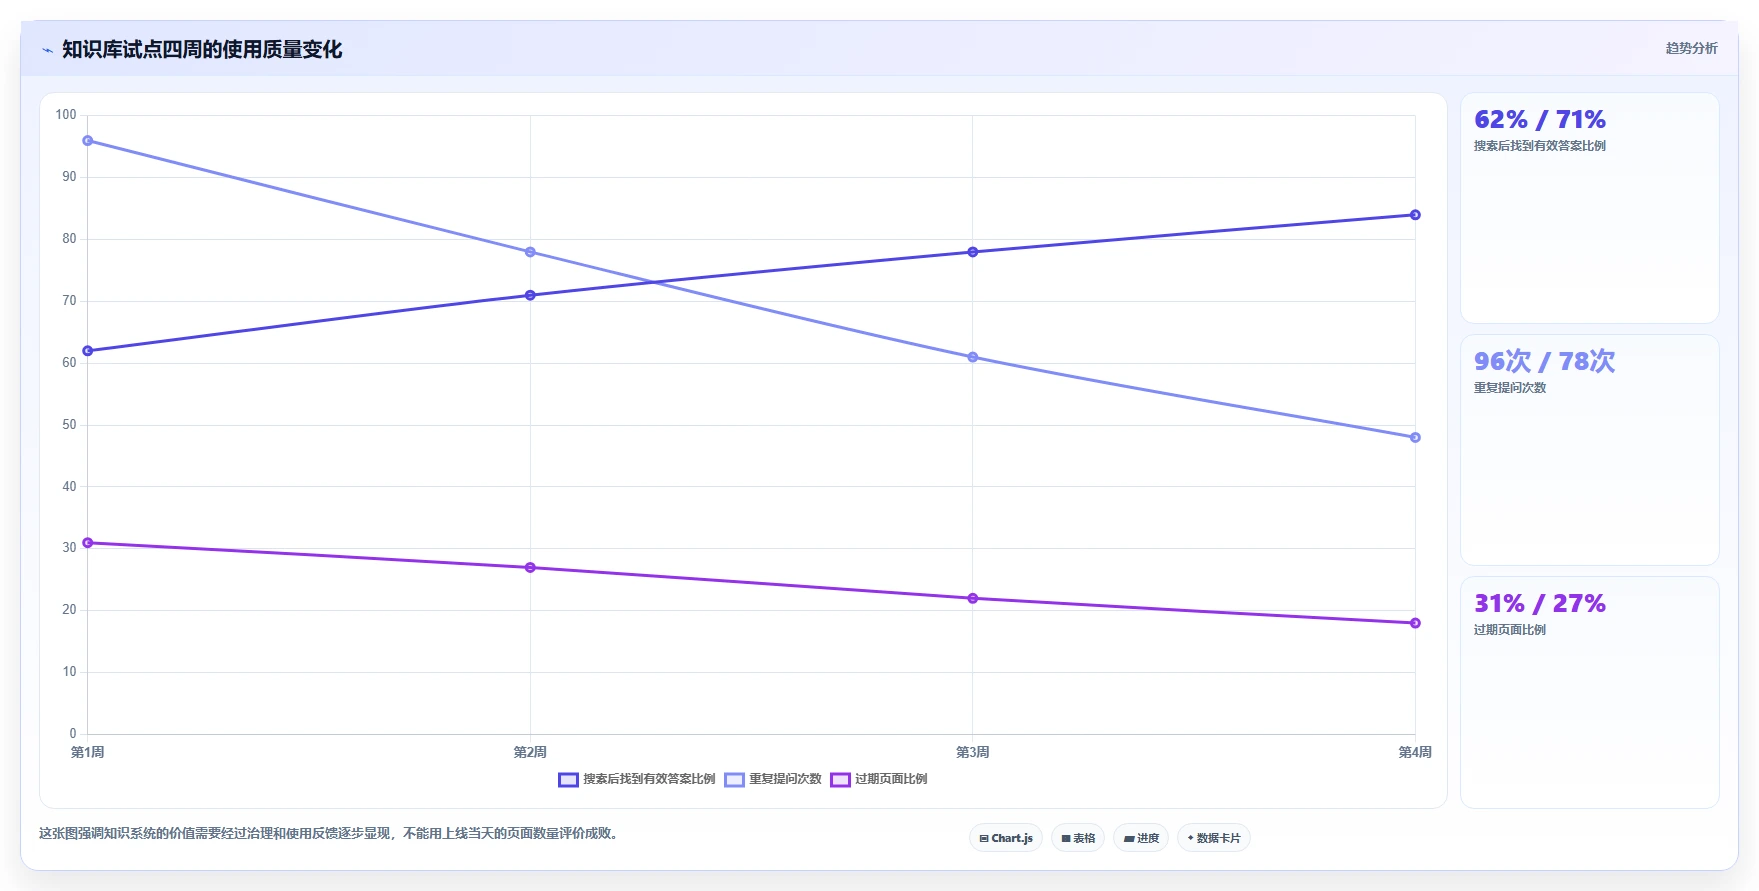Click the 过期页面比例 card caption
The image size is (1759, 891).
[1510, 630]
